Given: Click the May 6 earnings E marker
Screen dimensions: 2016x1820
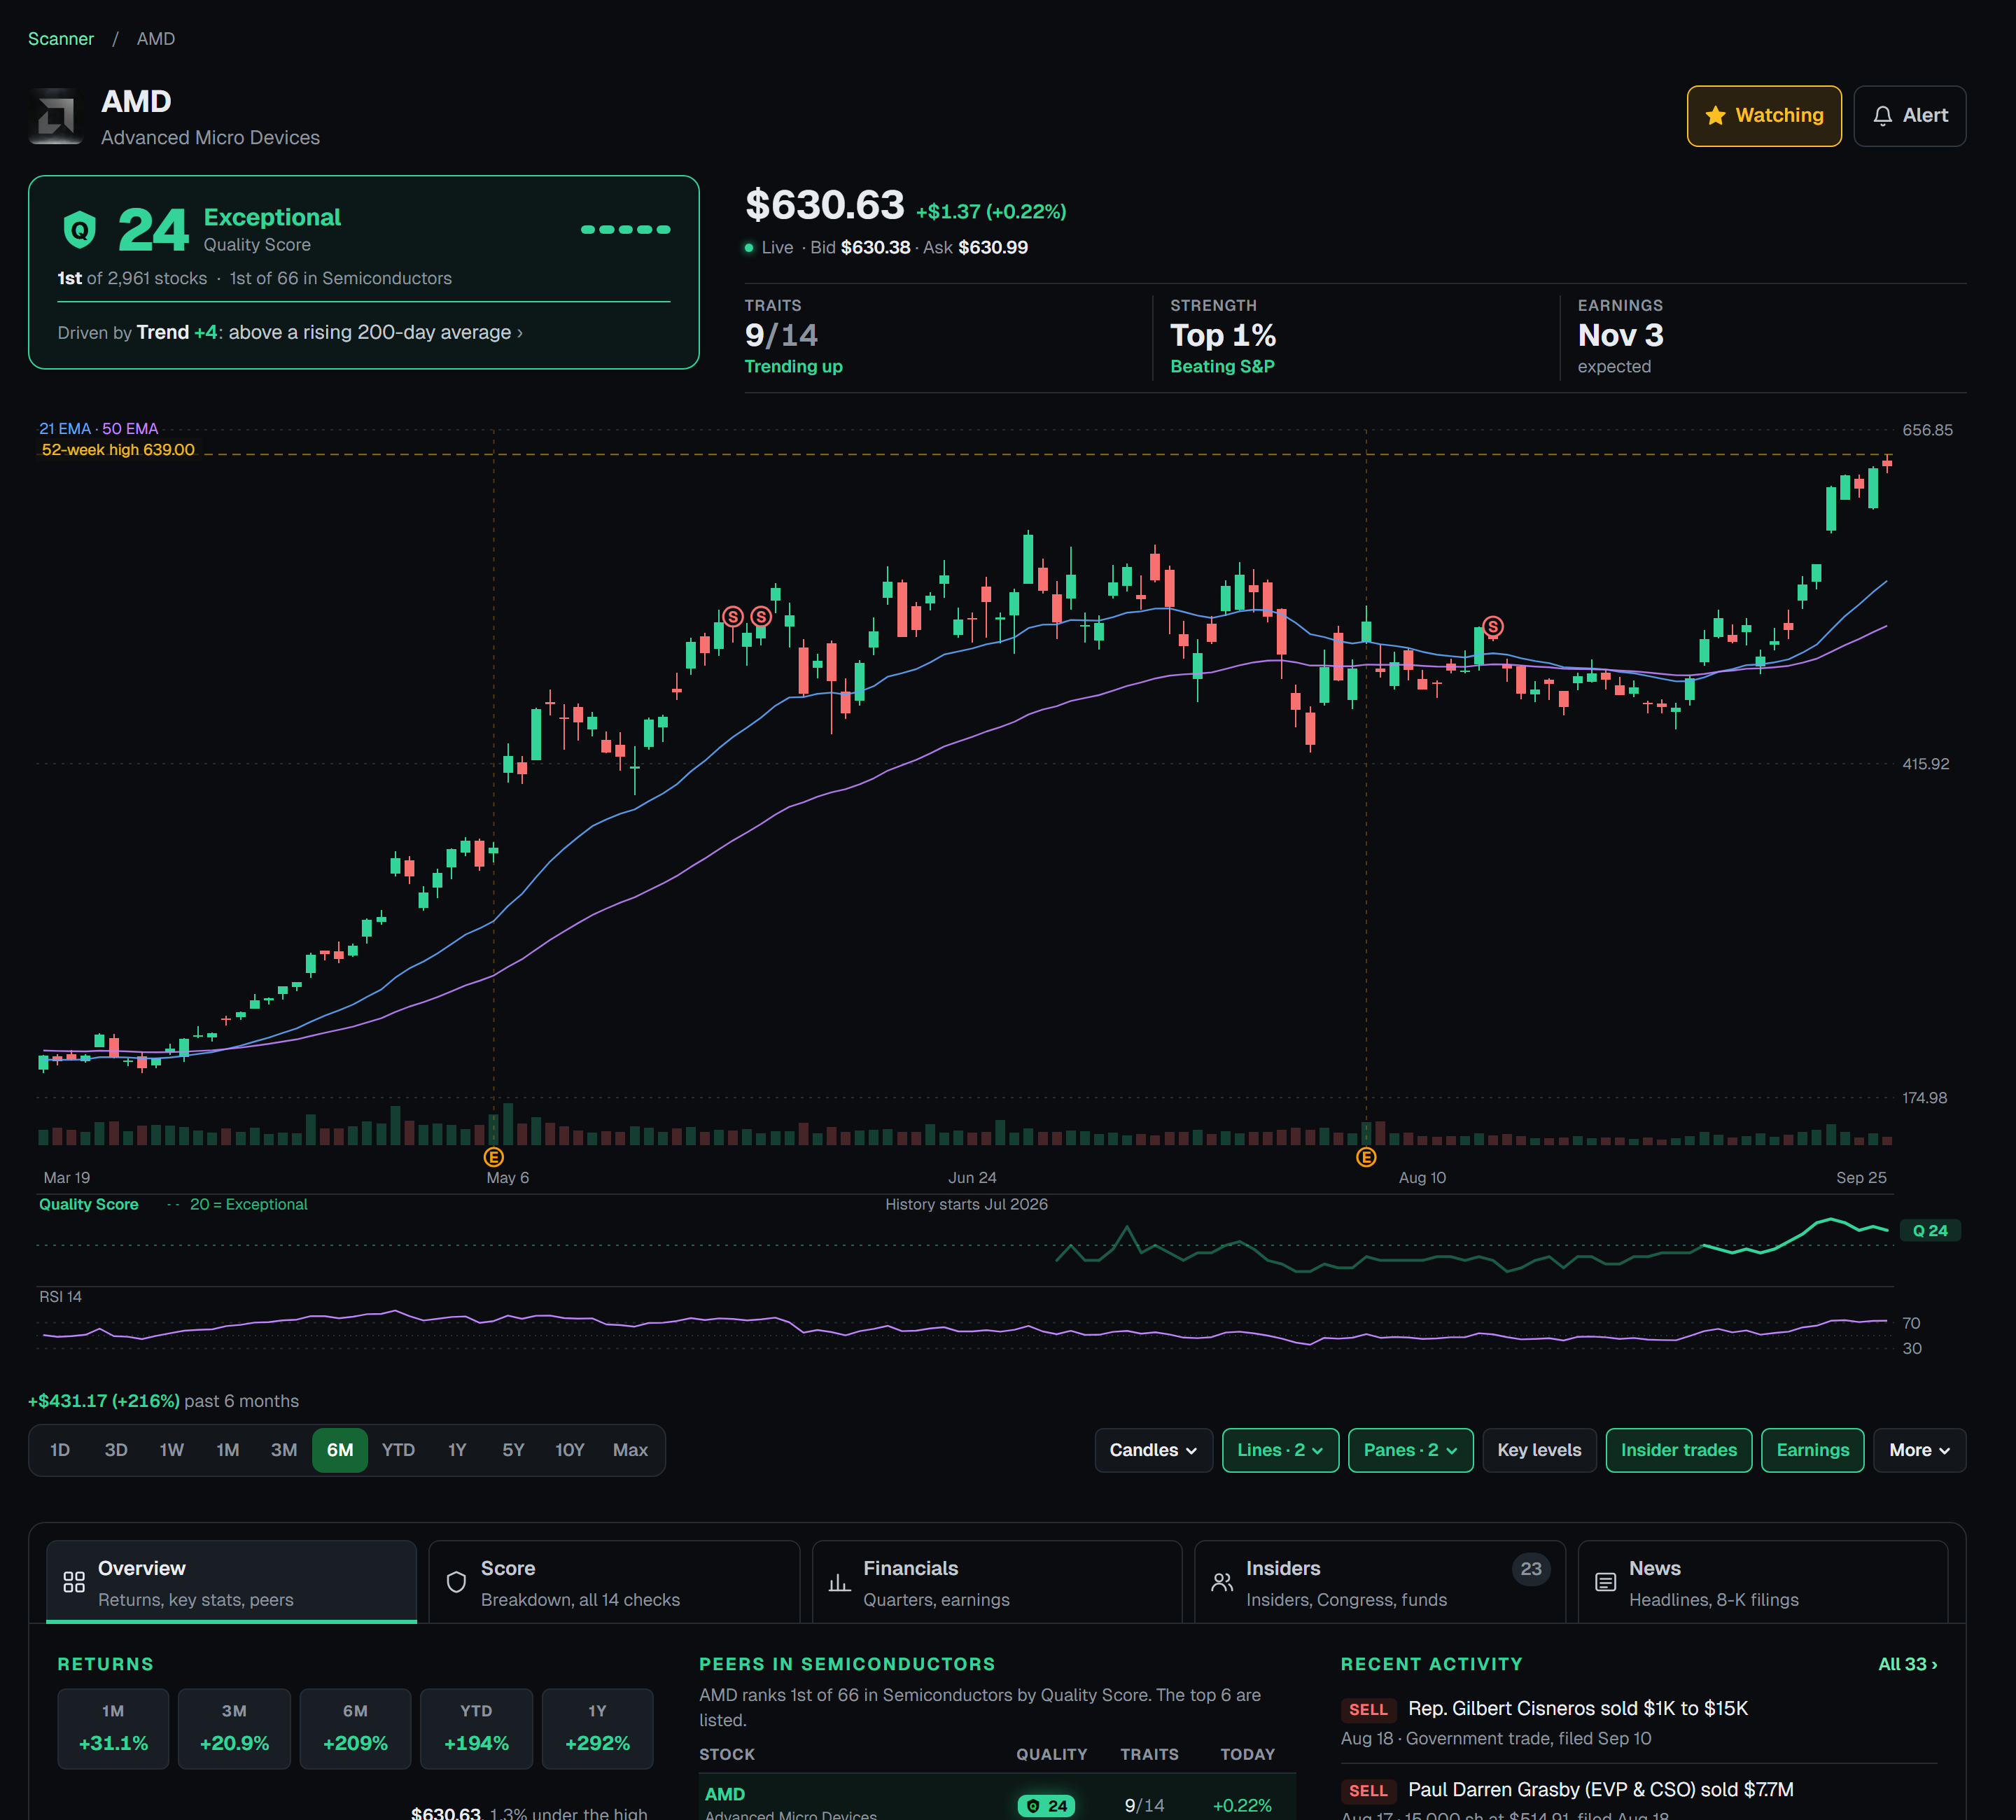Looking at the screenshot, I should pos(493,1157).
